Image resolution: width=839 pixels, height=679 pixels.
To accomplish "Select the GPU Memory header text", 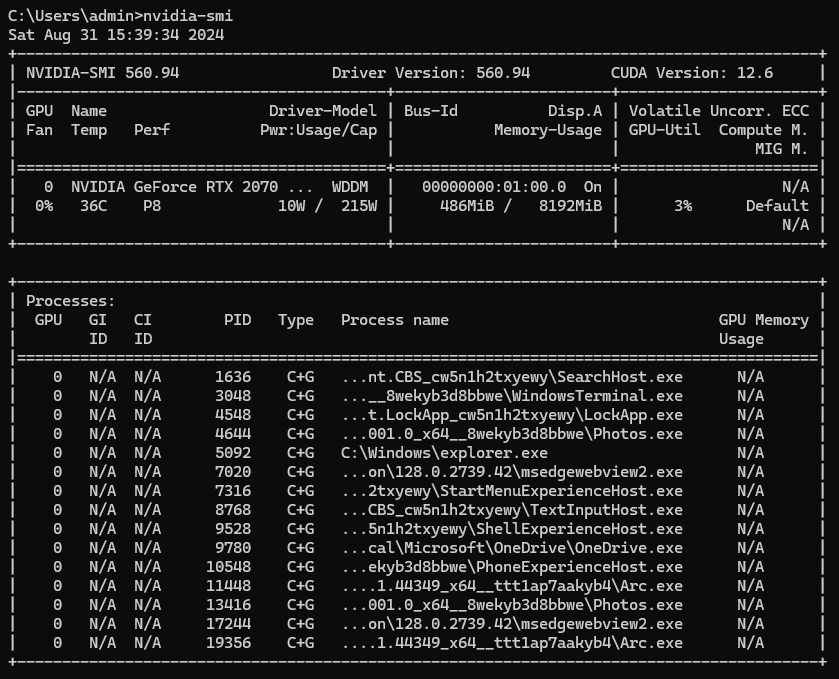I will [x=764, y=320].
